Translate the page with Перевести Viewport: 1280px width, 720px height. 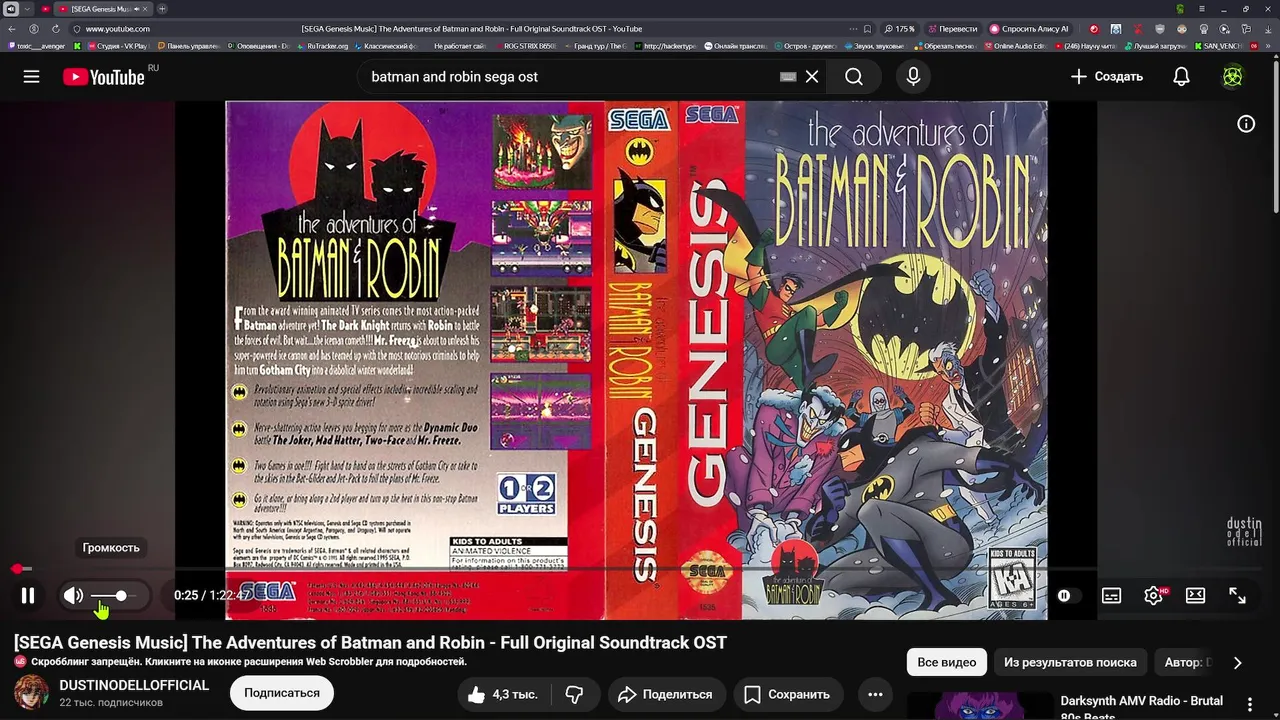pos(953,29)
